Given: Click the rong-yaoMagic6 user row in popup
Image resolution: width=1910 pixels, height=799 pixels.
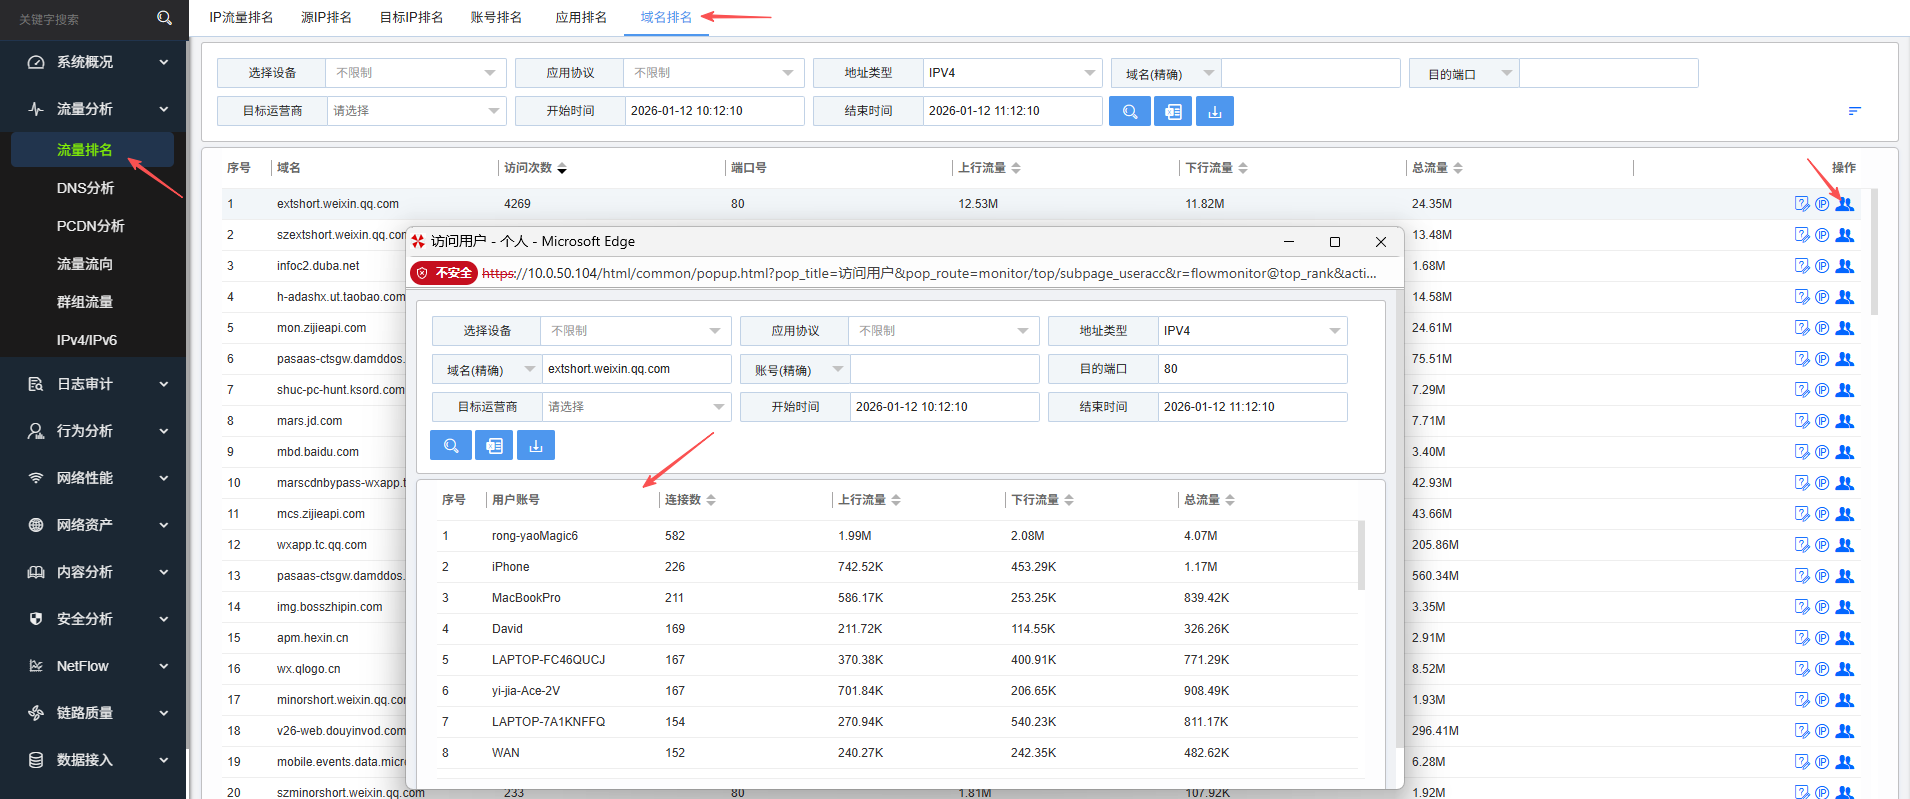Looking at the screenshot, I should point(535,536).
